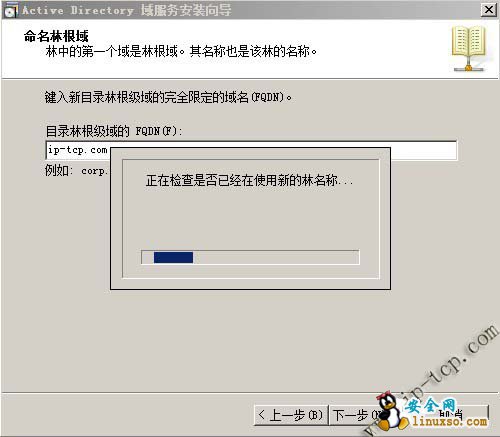Click the empty part of the progress bar
Viewport: 500px width, 437px height.
(275, 258)
